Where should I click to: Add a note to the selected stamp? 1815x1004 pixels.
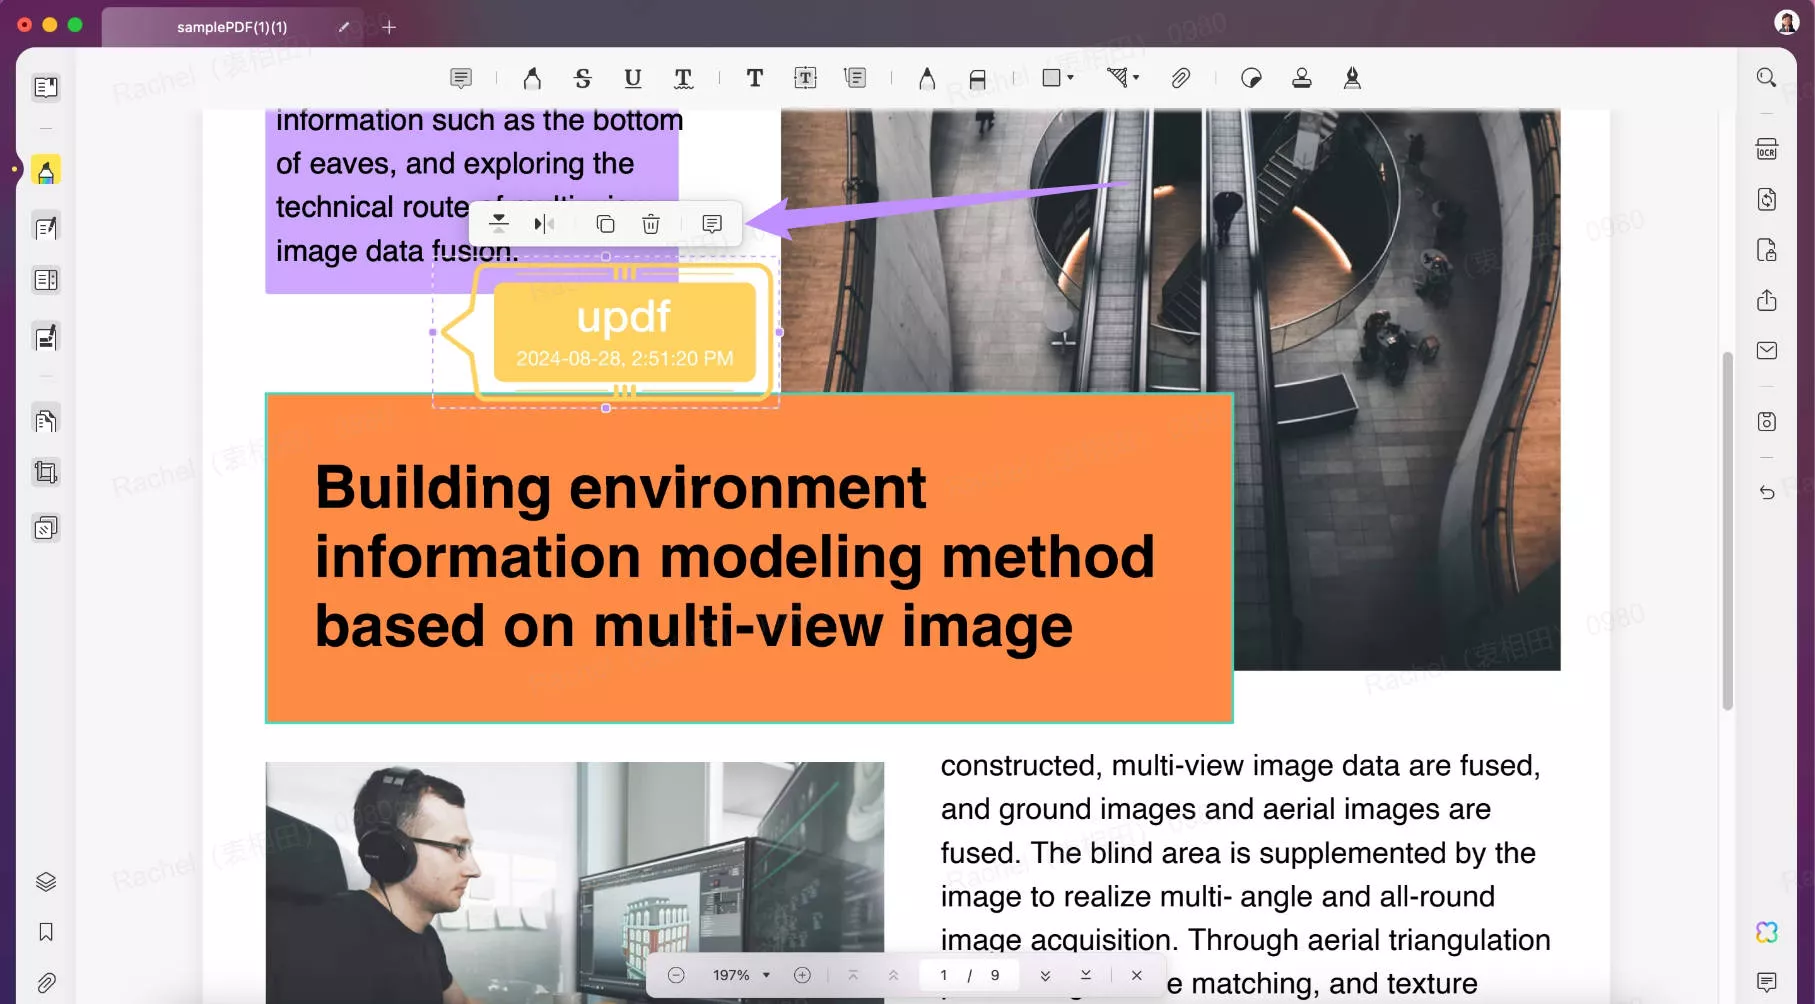pos(712,224)
